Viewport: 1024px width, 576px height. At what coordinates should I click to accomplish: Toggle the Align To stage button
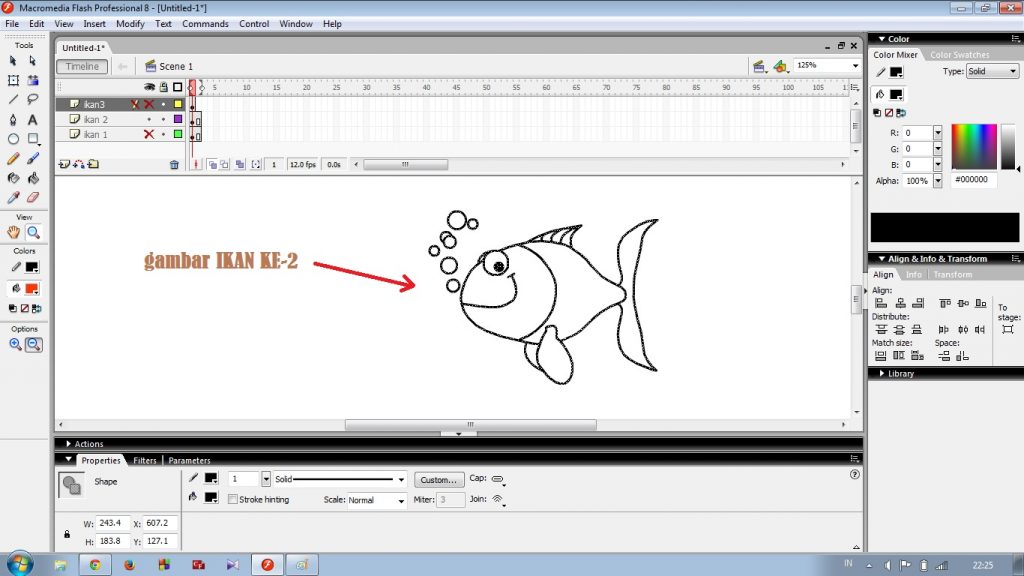pos(1008,330)
